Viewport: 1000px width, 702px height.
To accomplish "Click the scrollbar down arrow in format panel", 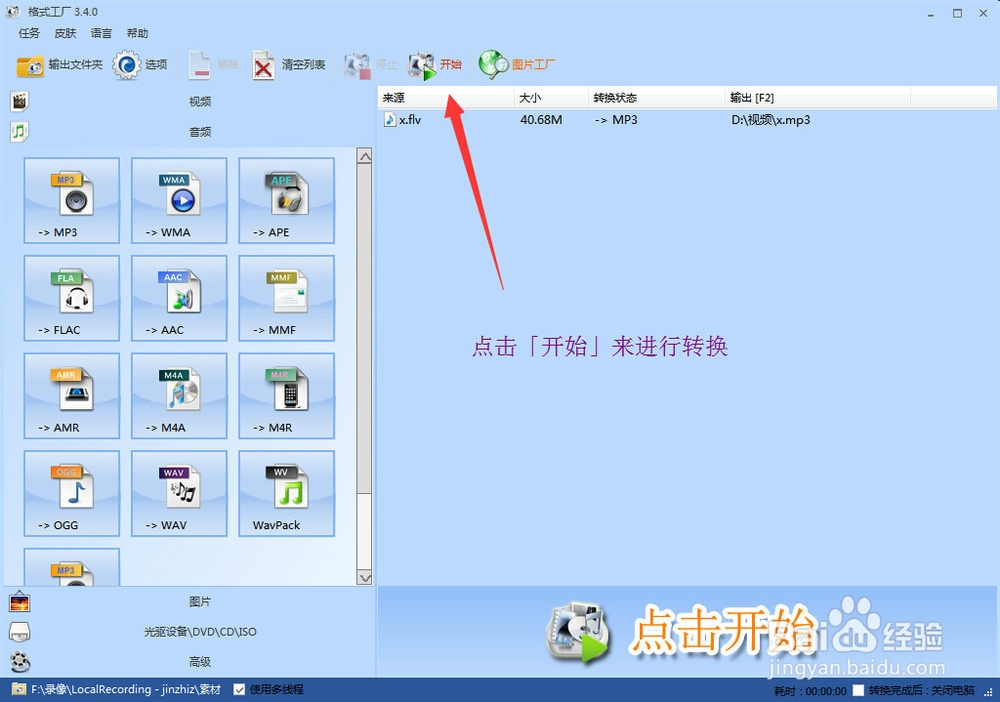I will 365,576.
